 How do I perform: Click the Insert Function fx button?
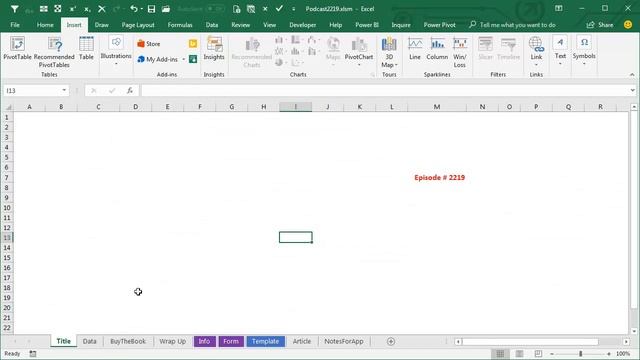click(x=130, y=90)
